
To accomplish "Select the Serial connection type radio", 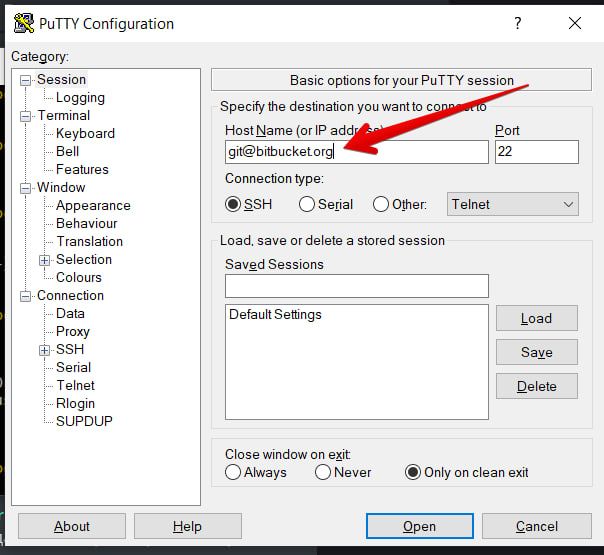I will (x=307, y=204).
